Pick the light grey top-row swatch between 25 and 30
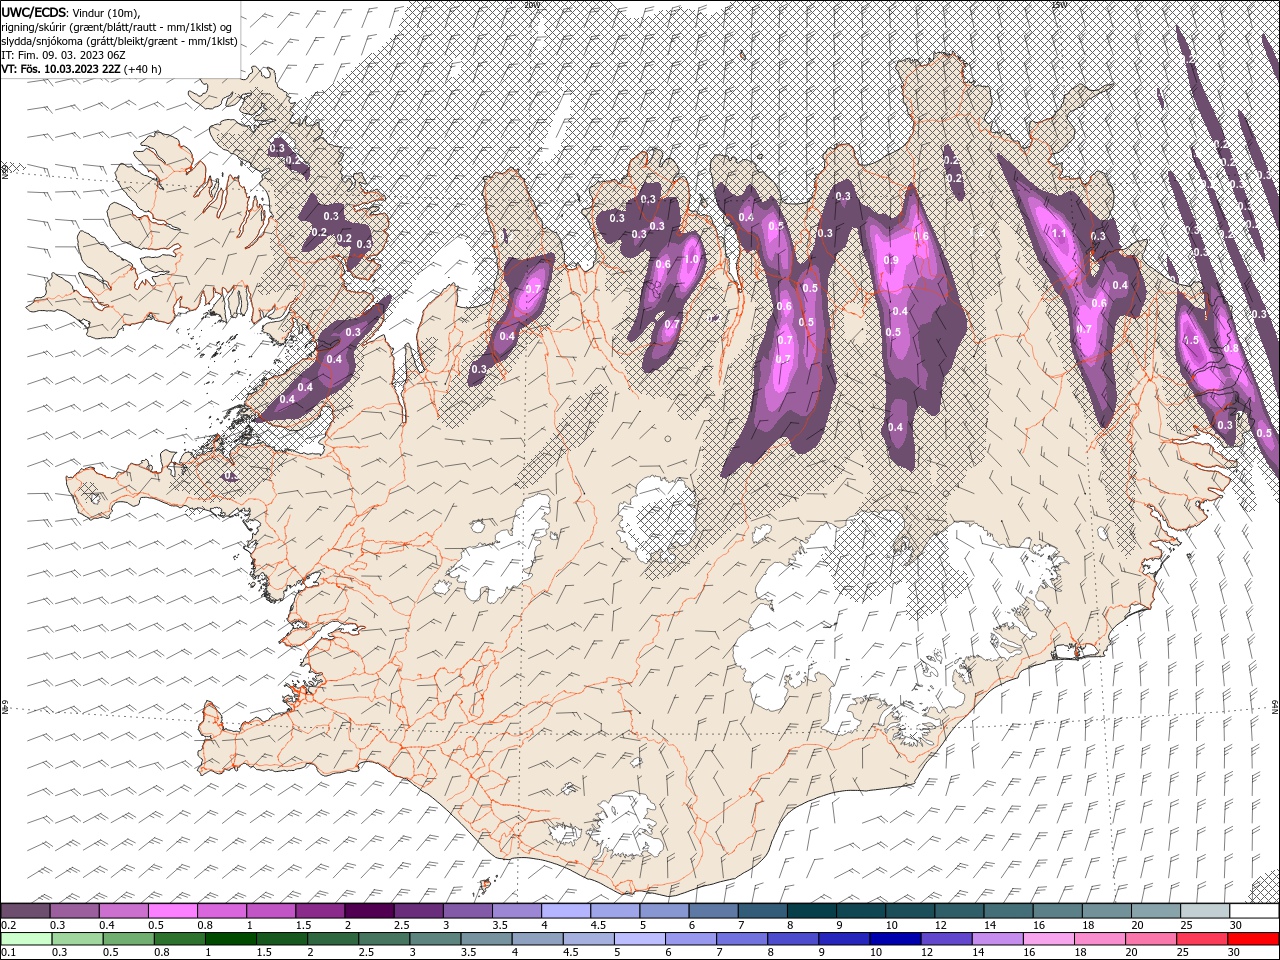1280x960 pixels. coord(1205,911)
